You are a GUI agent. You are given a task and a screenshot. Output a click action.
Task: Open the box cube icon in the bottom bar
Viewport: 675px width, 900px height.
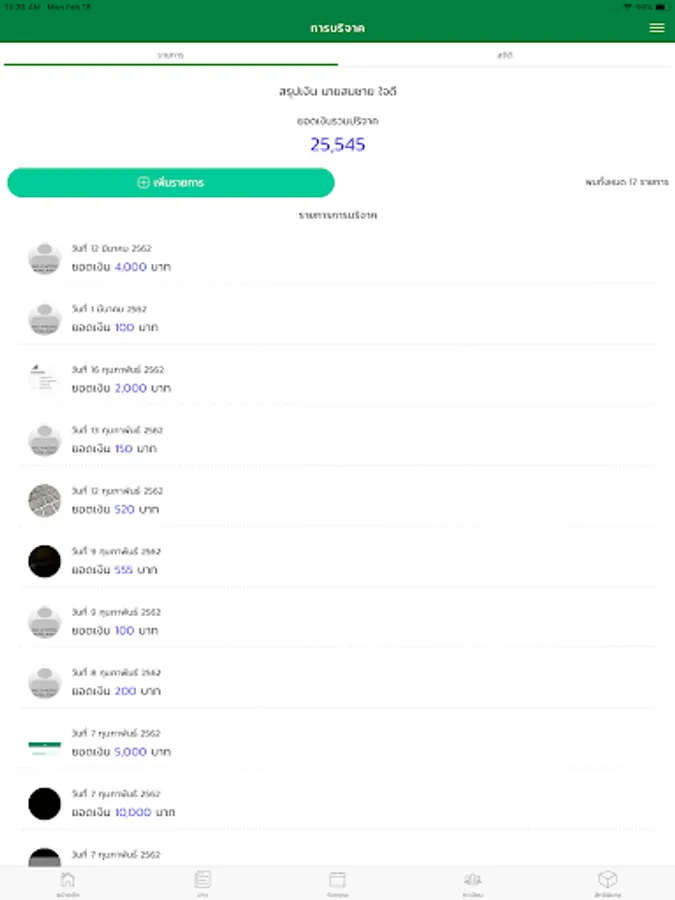click(607, 880)
